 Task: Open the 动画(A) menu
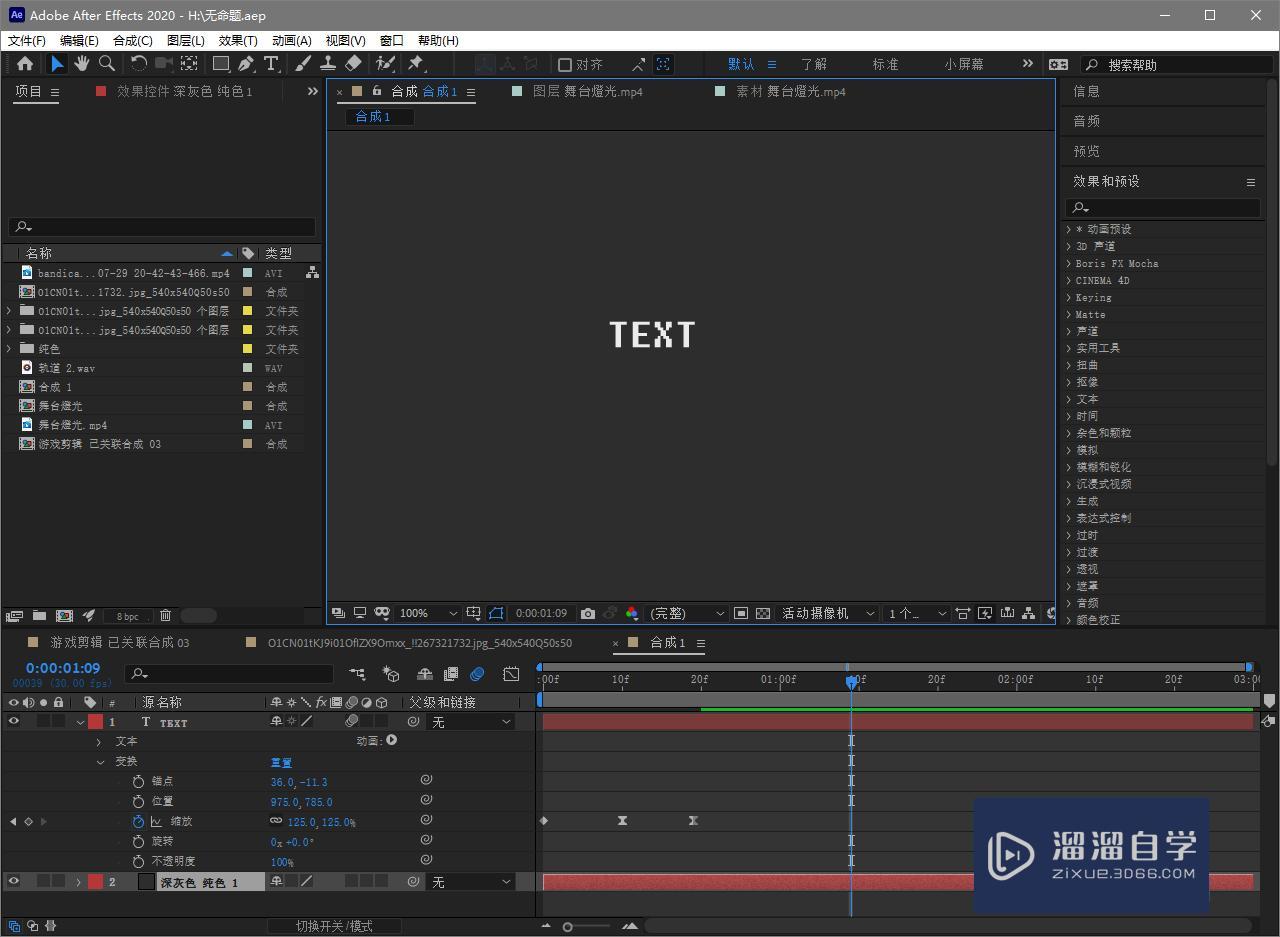[291, 40]
